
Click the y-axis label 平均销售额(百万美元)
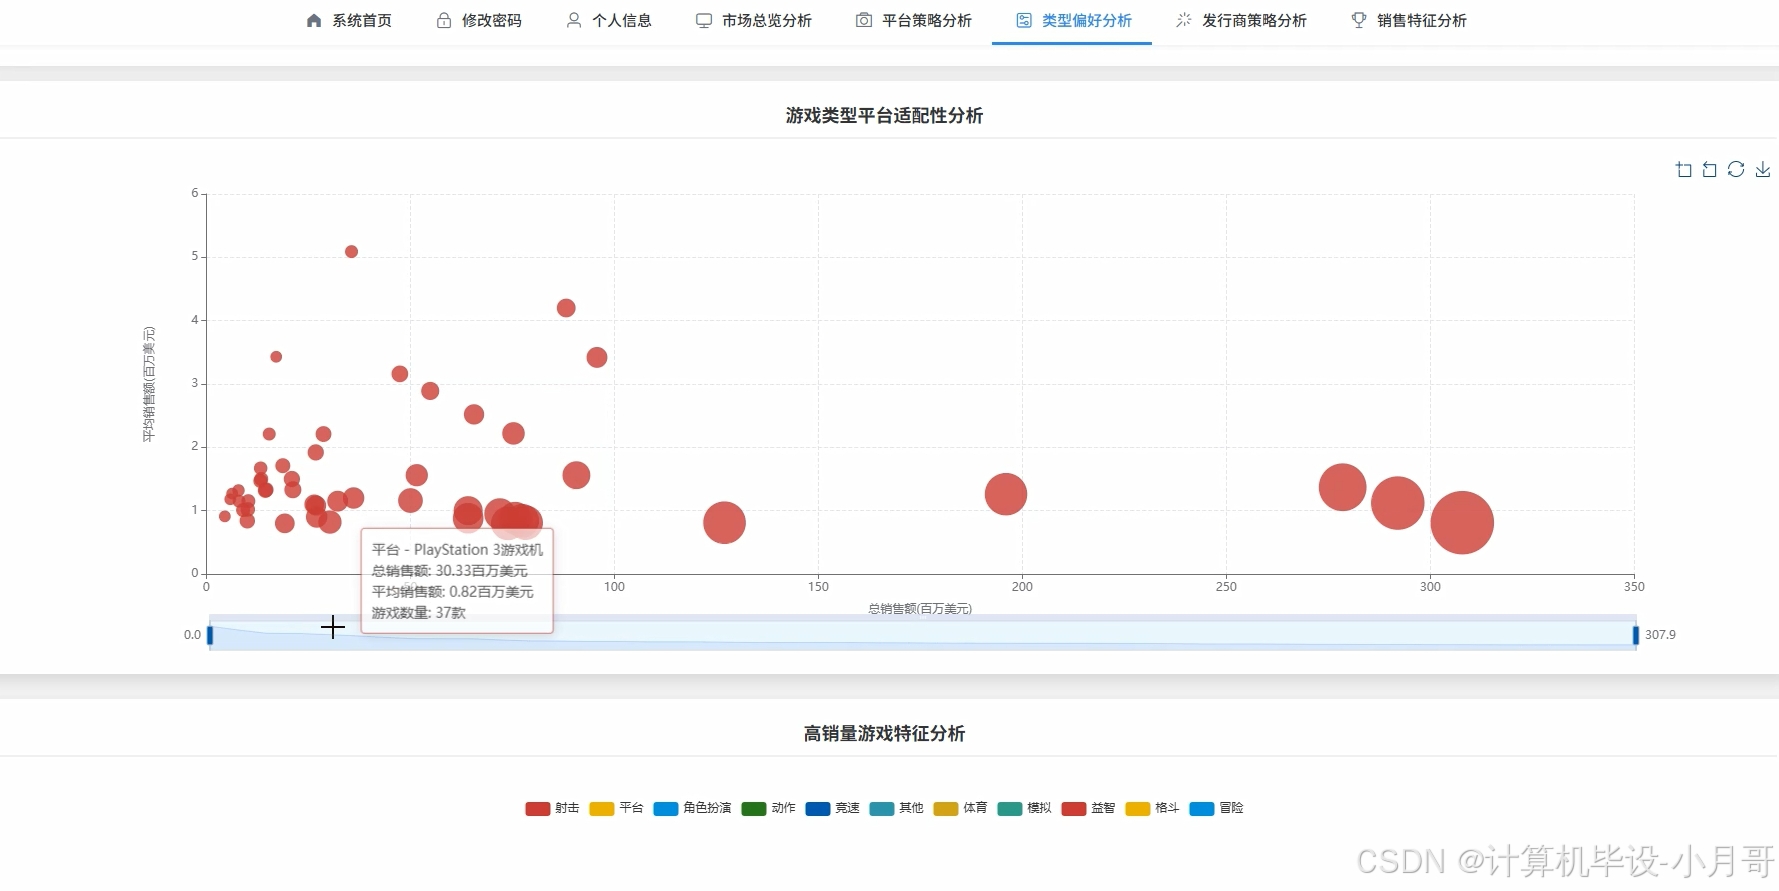point(149,384)
